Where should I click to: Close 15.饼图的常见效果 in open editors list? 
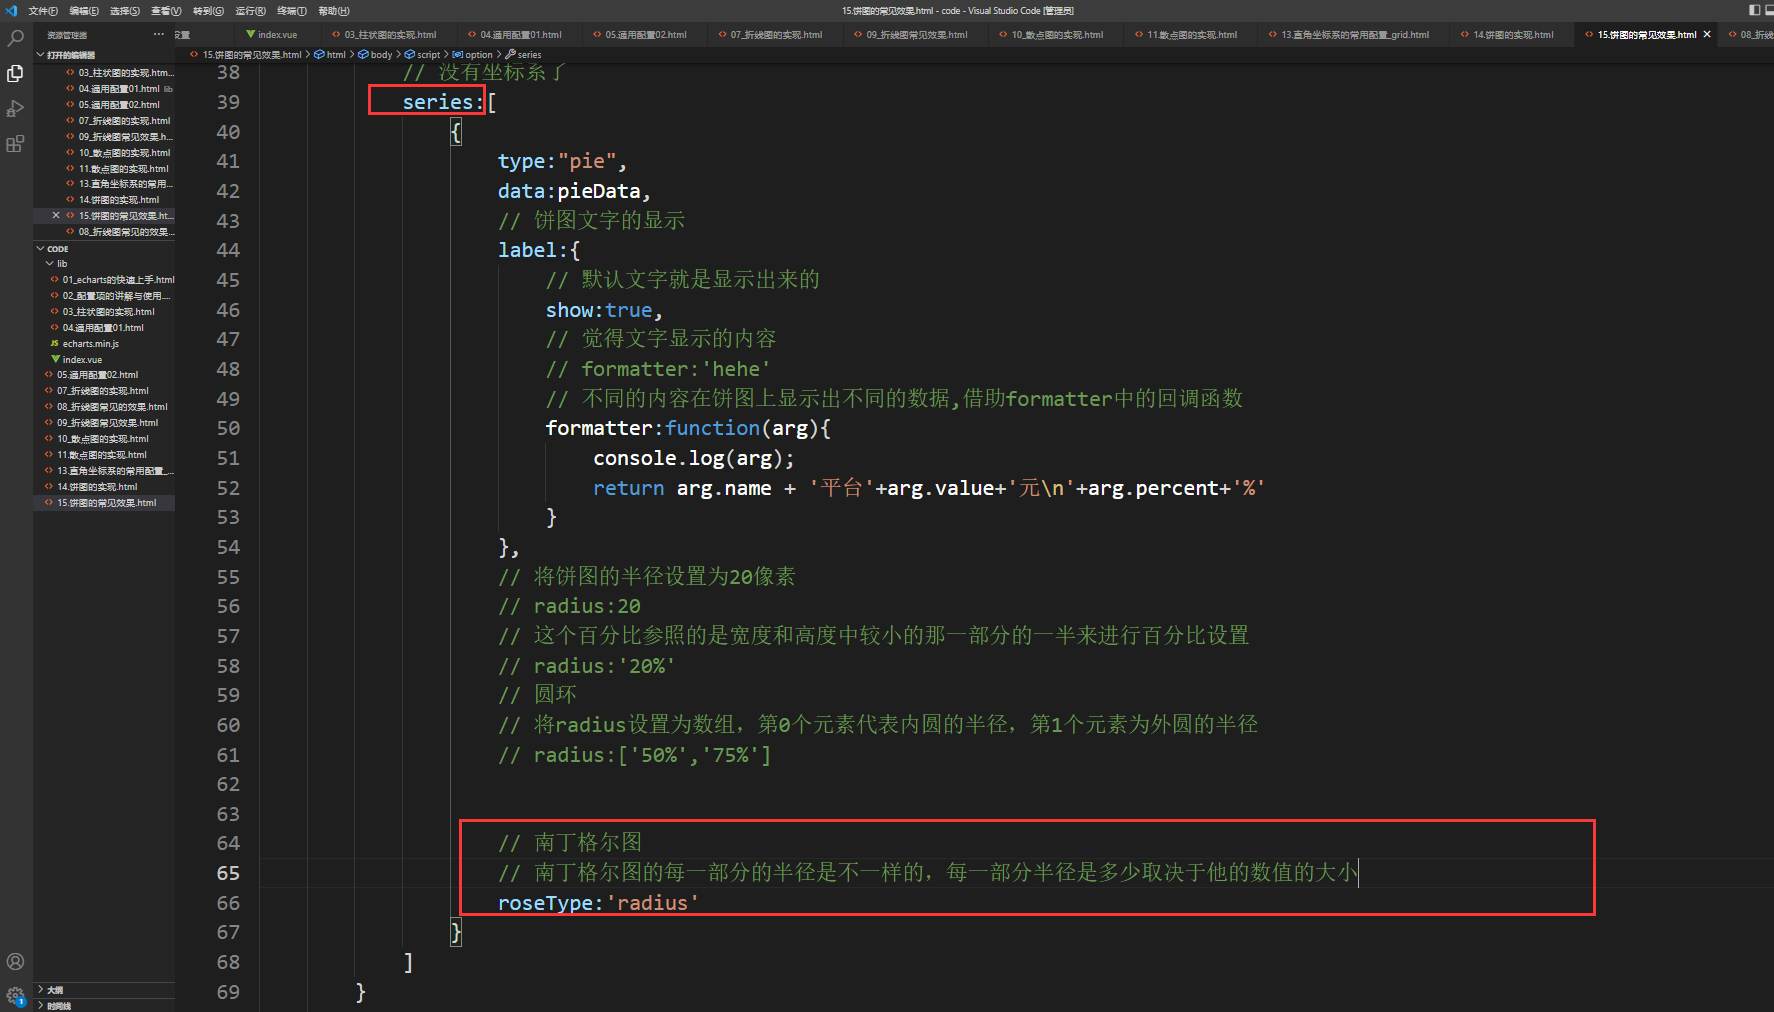tap(56, 215)
